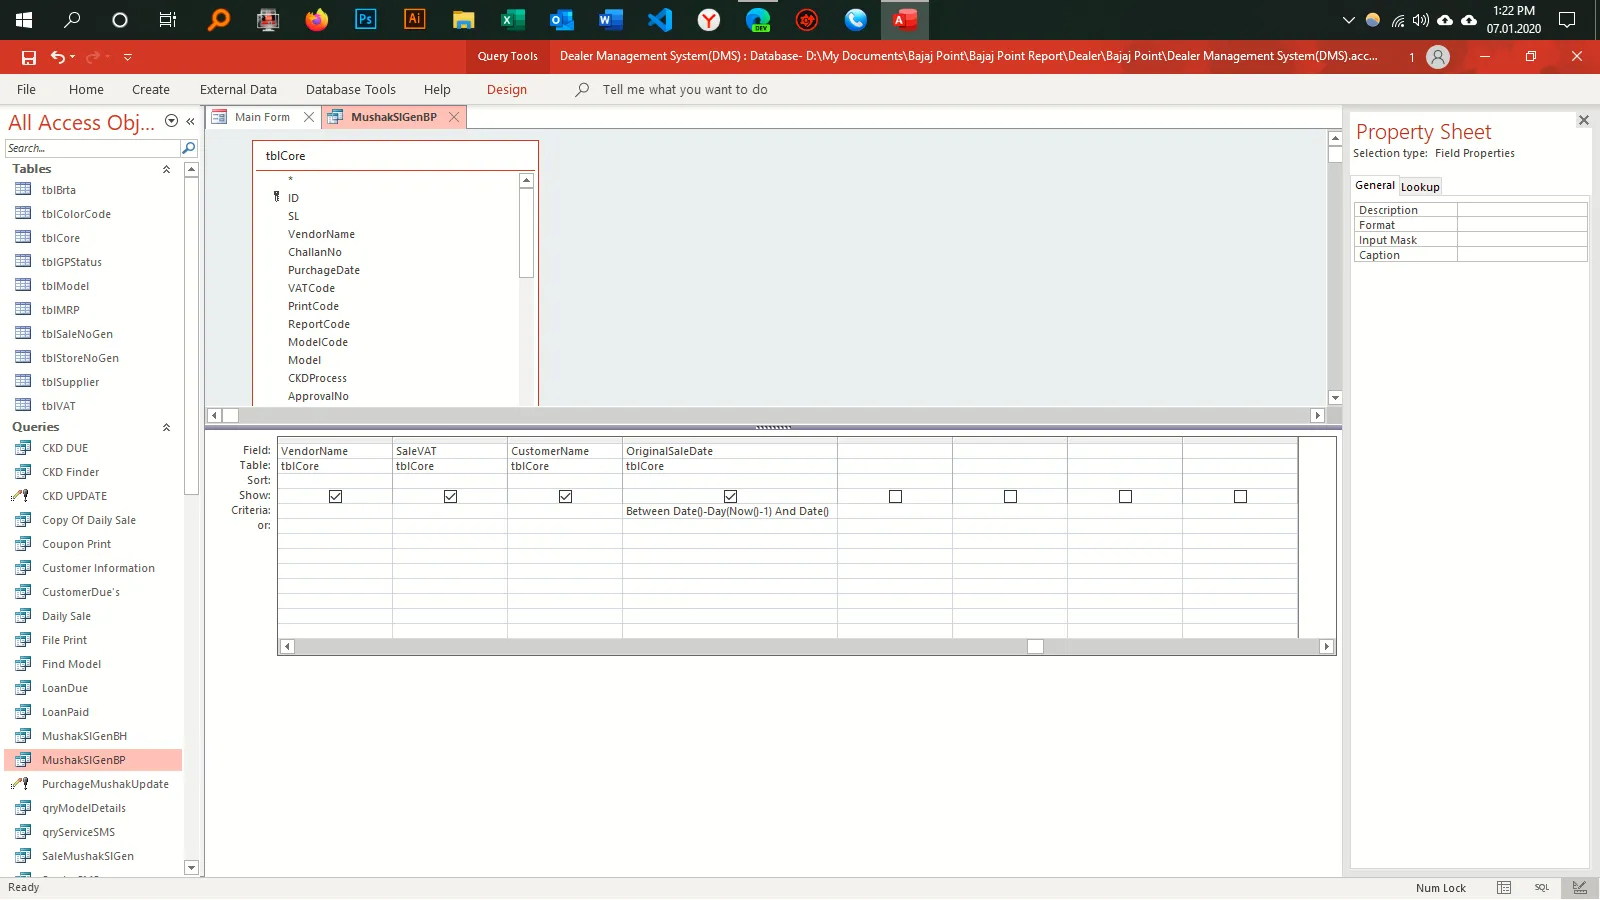The height and width of the screenshot is (900, 1600).
Task: Click the navigation pane Search field
Action: coord(92,148)
